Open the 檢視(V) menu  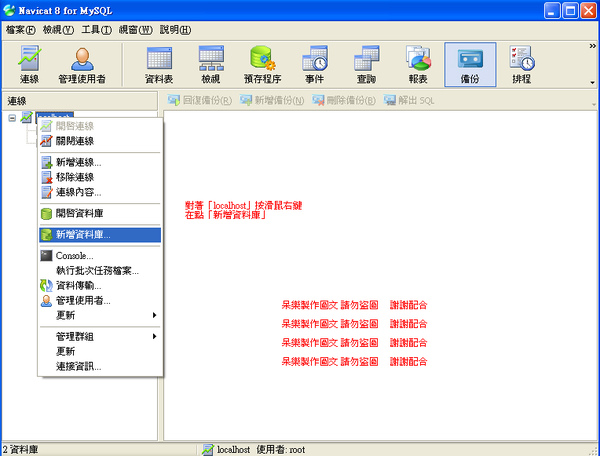click(x=58, y=30)
